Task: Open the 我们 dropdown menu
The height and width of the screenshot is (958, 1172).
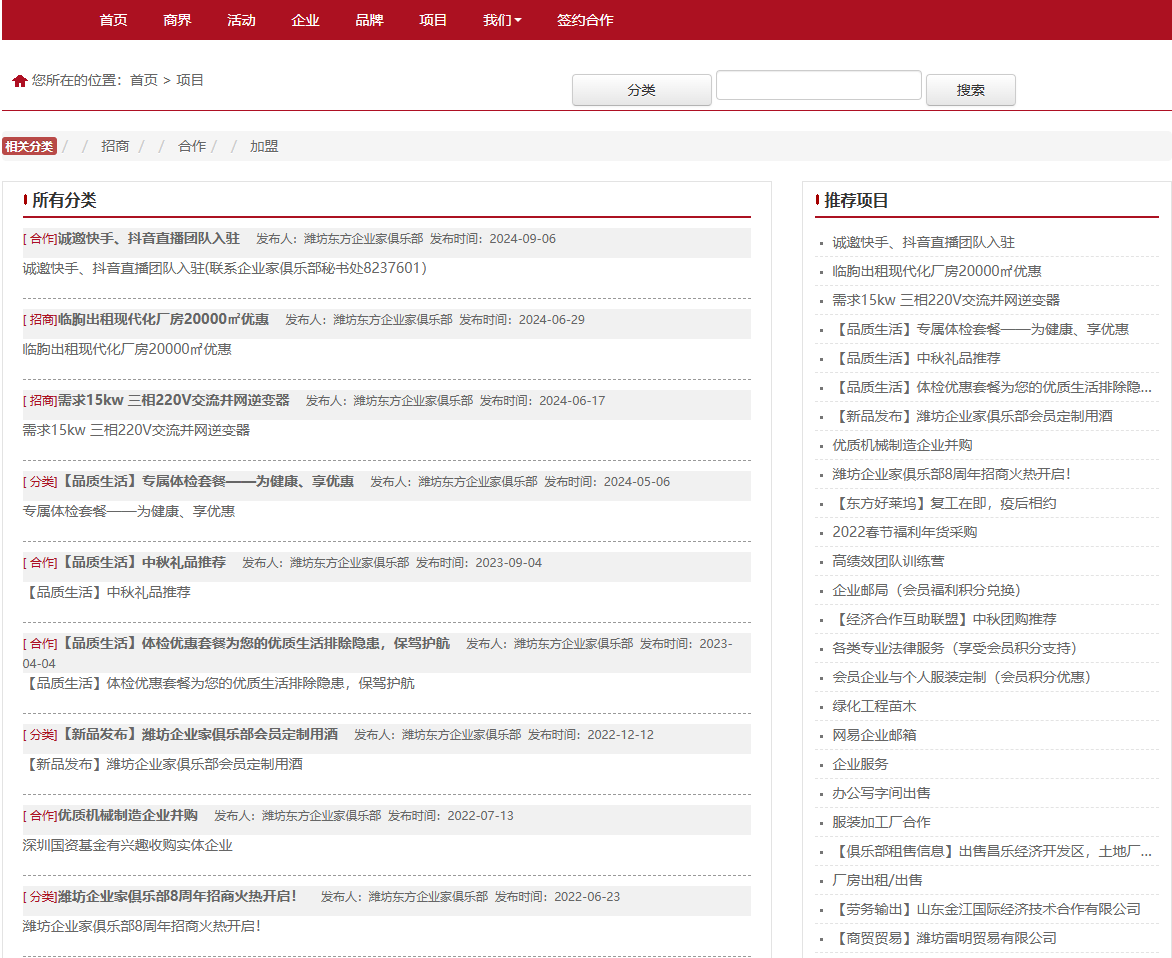Action: (x=500, y=20)
